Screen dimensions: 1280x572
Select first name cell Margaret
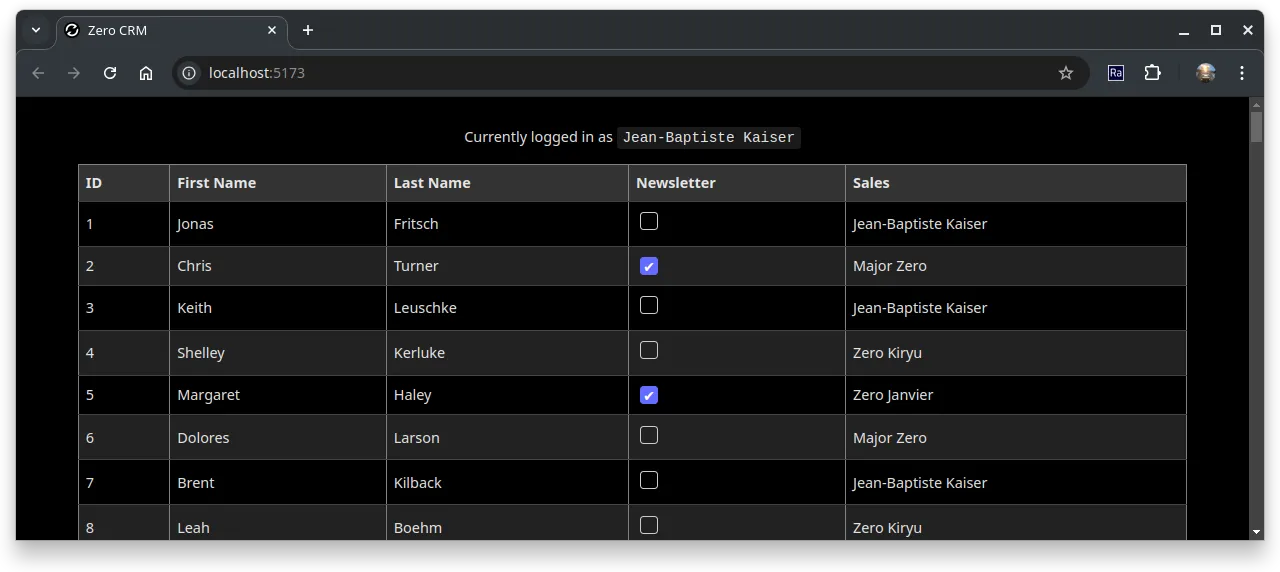point(278,395)
